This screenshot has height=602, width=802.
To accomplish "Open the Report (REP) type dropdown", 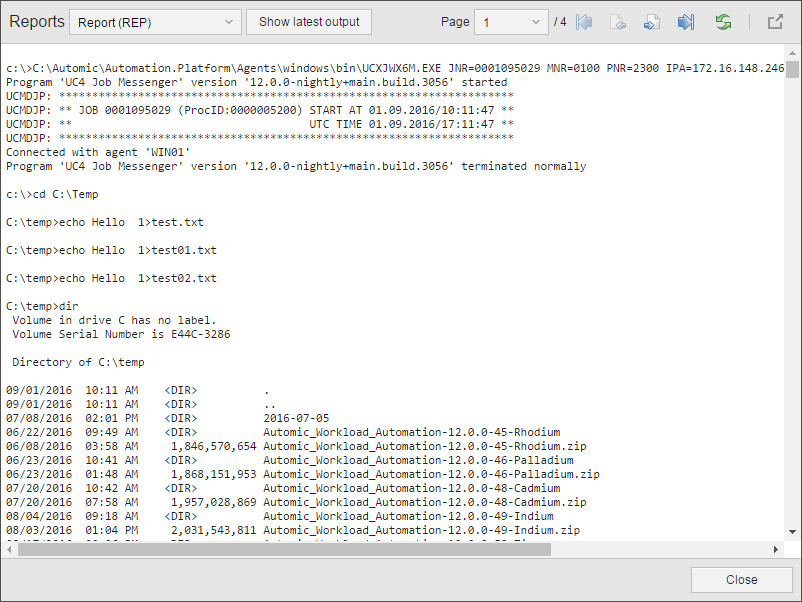I will tap(155, 23).
